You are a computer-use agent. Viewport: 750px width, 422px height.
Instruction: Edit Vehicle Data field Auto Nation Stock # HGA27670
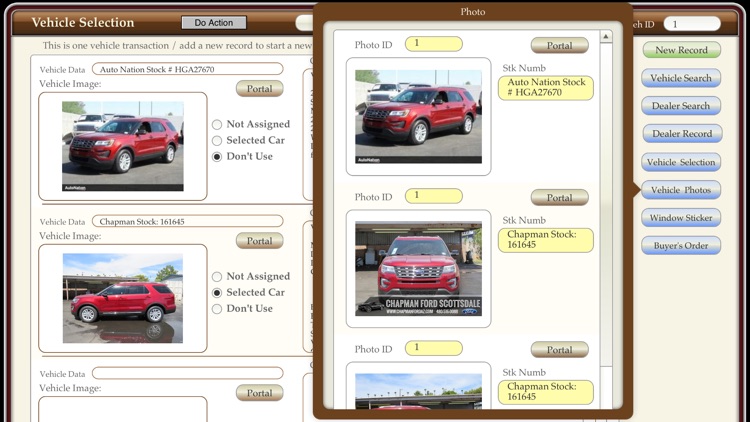pos(188,69)
